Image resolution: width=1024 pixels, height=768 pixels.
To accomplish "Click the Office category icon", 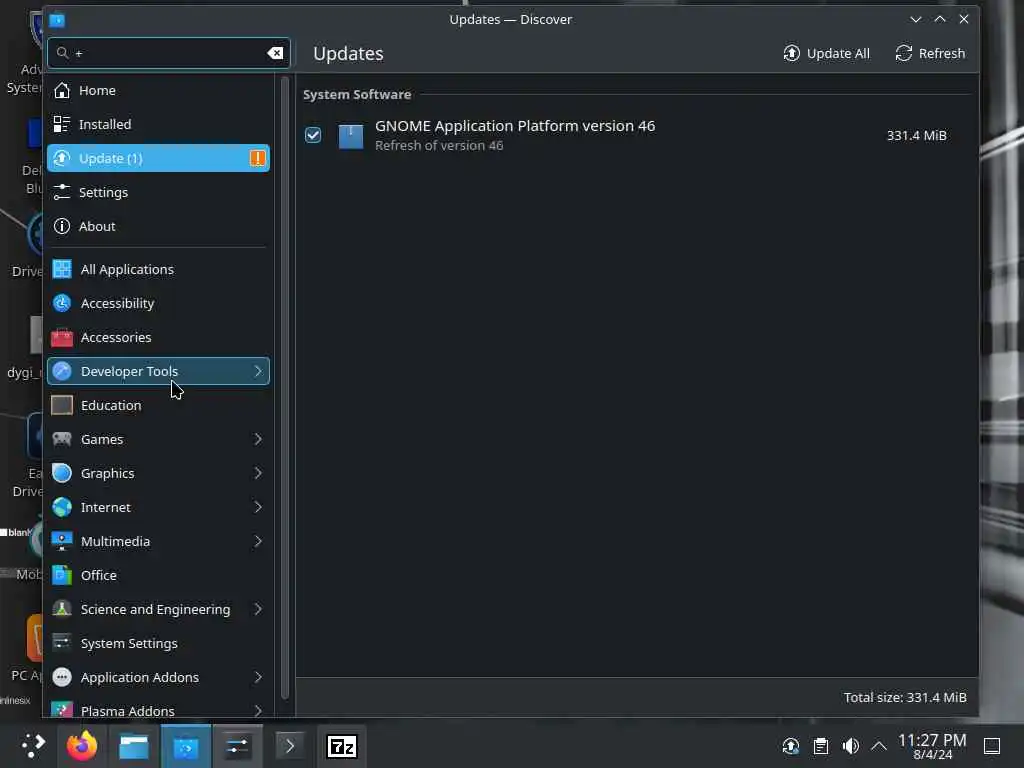I will [x=62, y=575].
